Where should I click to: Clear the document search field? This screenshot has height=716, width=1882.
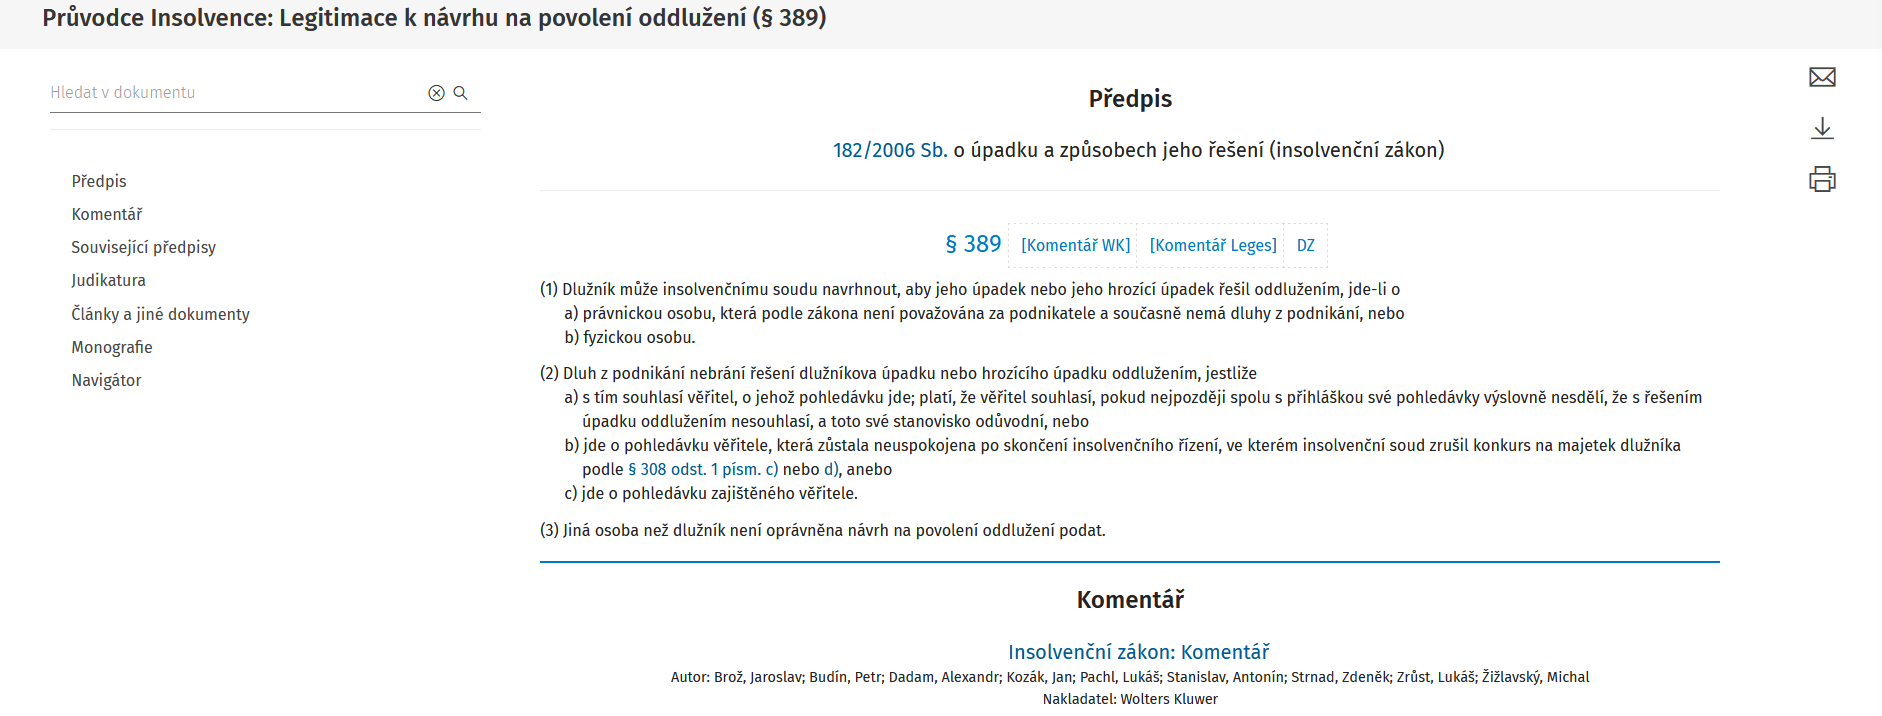pyautogui.click(x=436, y=93)
